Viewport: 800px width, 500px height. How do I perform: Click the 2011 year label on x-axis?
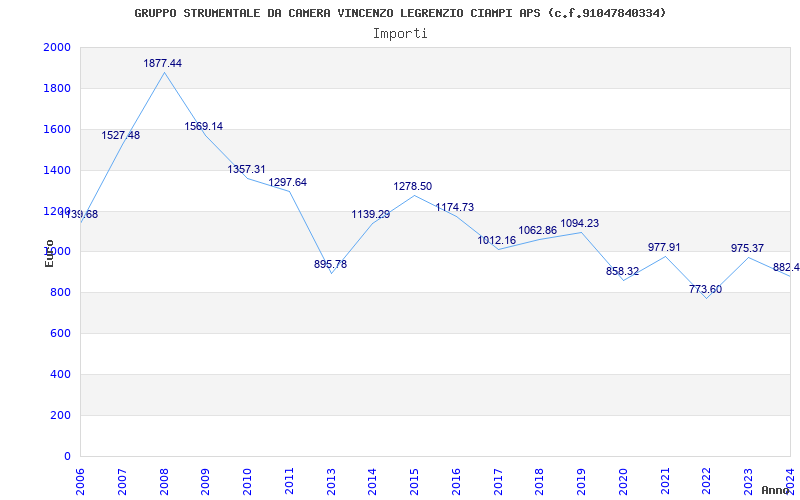(x=289, y=482)
